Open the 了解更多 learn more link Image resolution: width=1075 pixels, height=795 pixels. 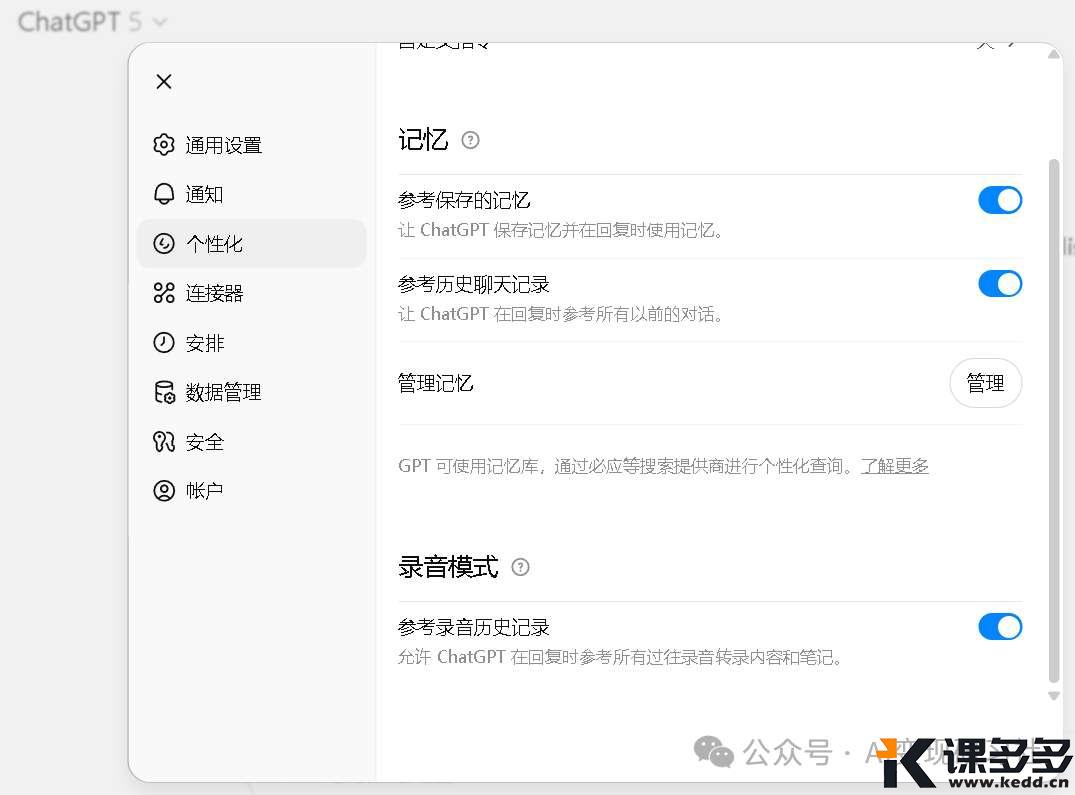[x=895, y=466]
